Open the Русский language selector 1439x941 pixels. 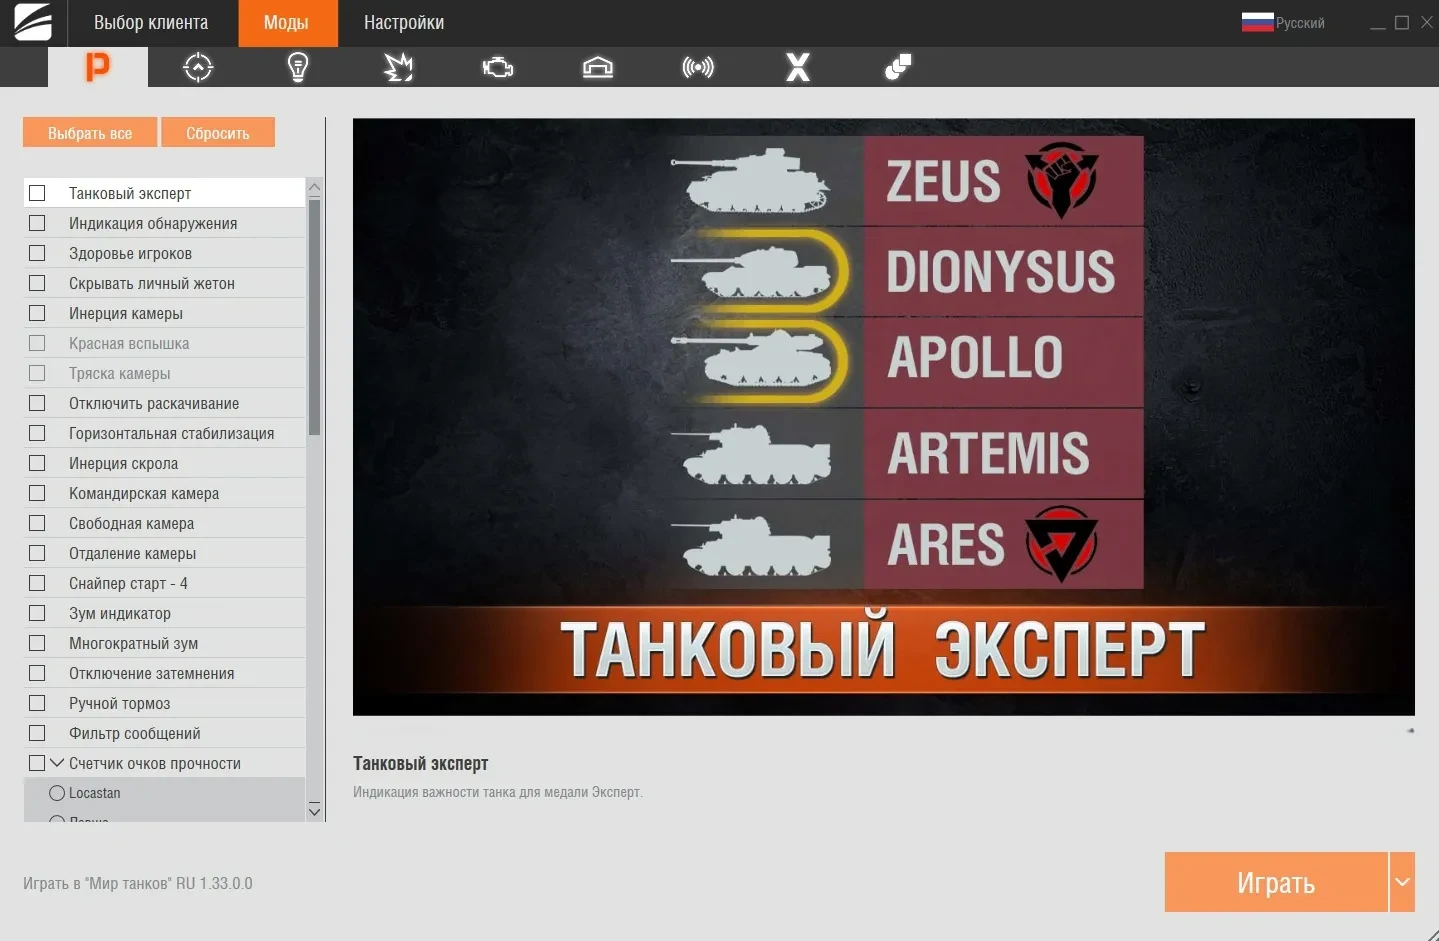[x=1284, y=23]
